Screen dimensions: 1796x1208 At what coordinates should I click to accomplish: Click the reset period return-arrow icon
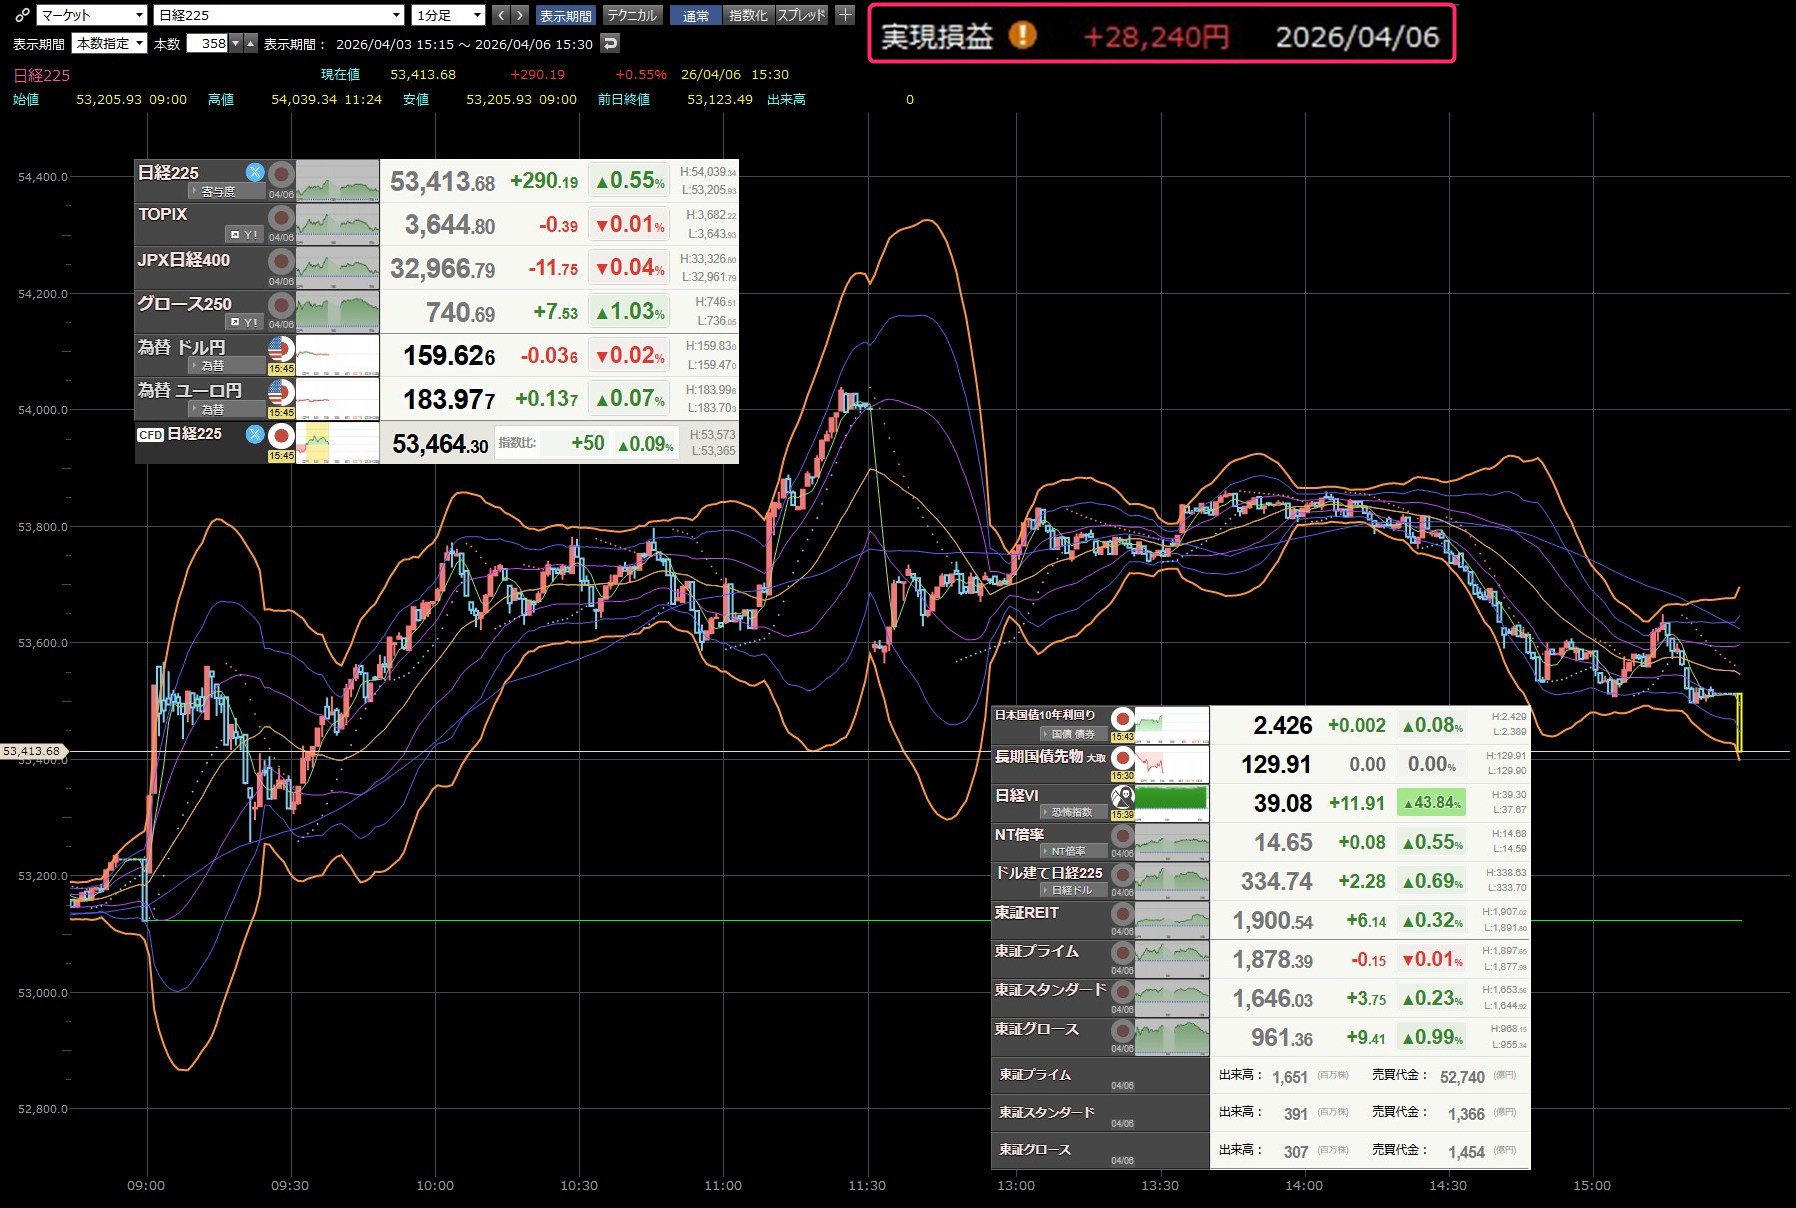[610, 43]
